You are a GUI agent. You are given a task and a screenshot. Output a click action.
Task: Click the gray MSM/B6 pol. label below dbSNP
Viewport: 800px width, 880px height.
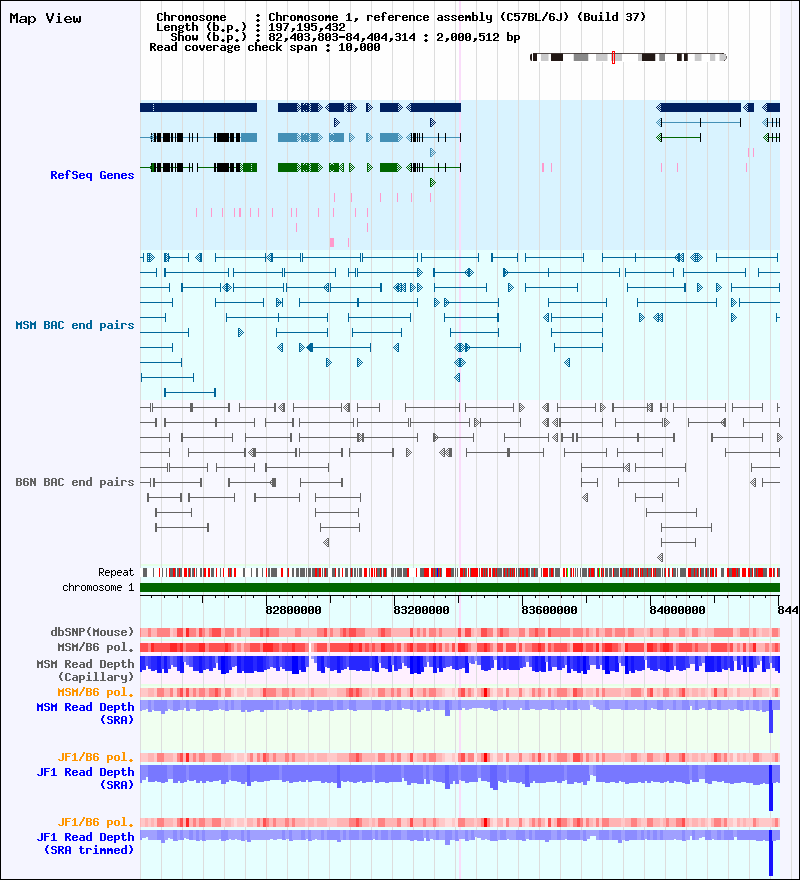[x=95, y=647]
